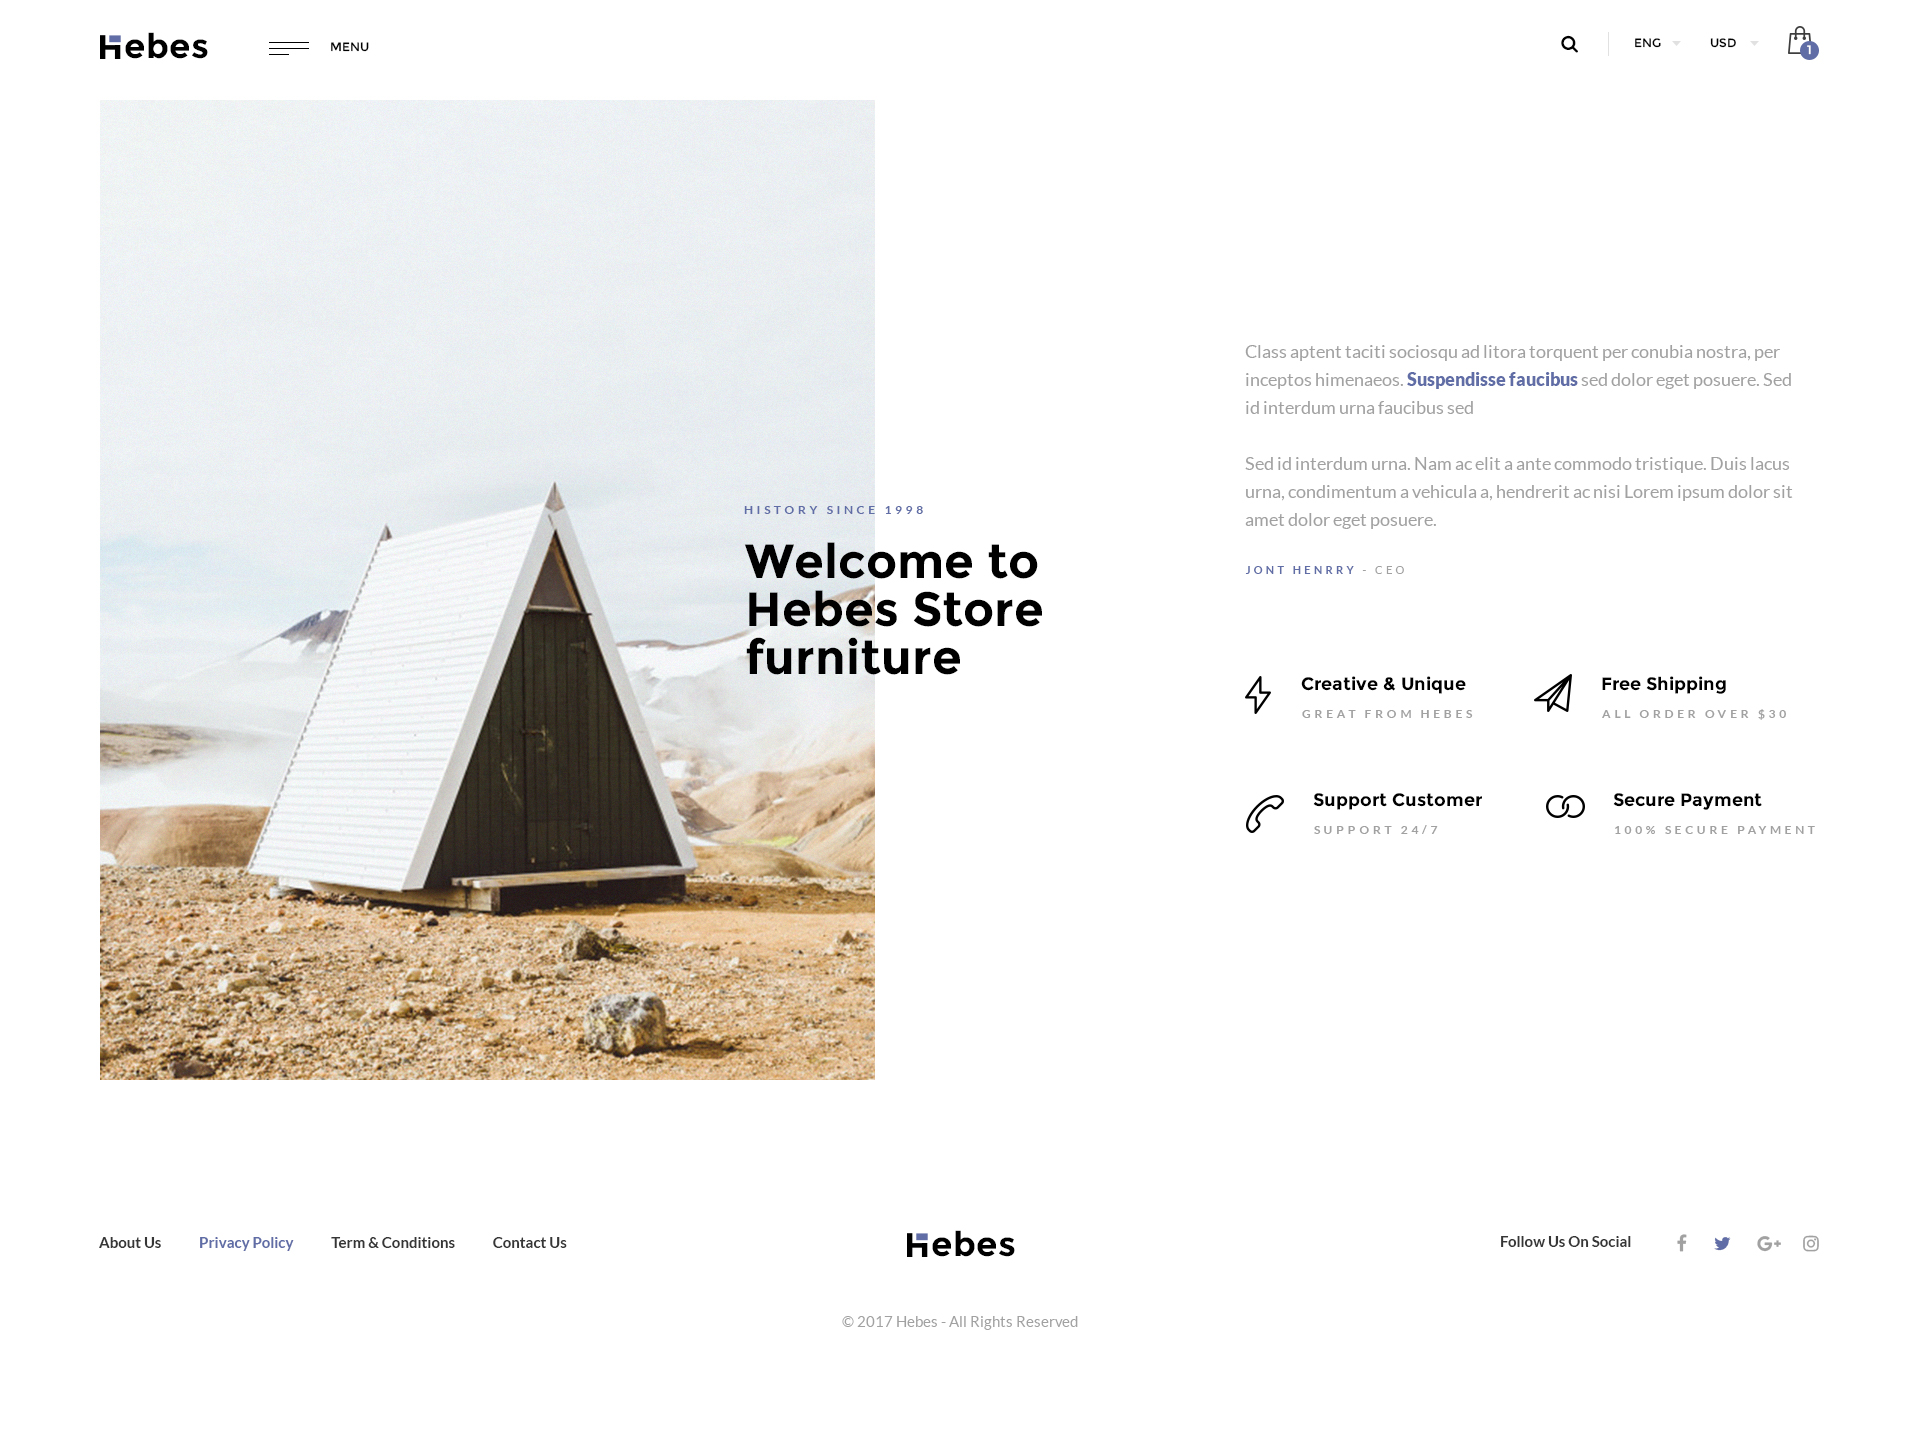The image size is (1920, 1447).
Task: Visit the Facebook social icon
Action: 1682,1243
